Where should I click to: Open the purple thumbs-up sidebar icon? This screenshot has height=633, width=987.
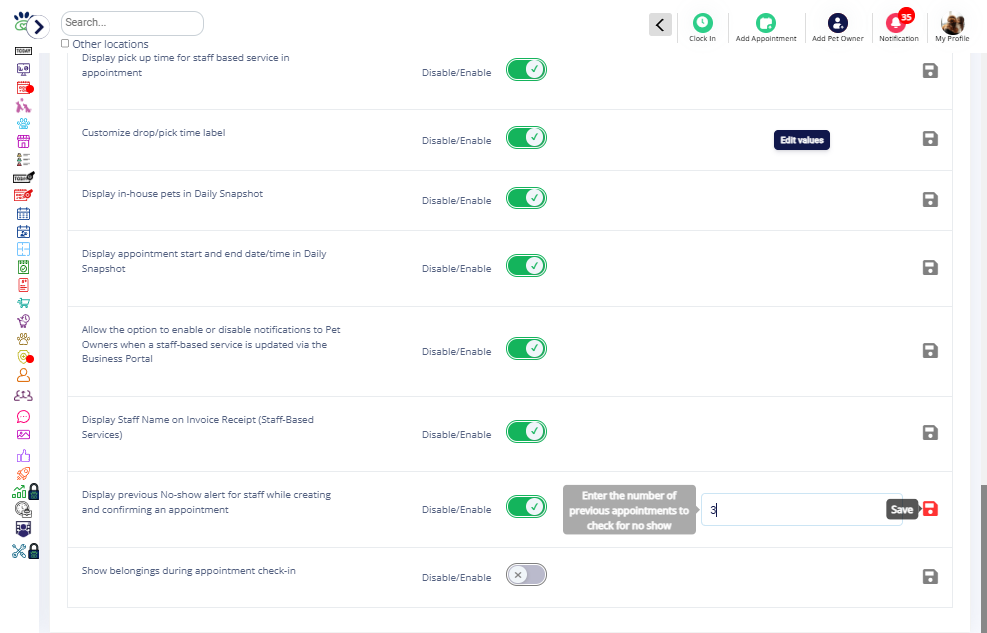(x=23, y=456)
